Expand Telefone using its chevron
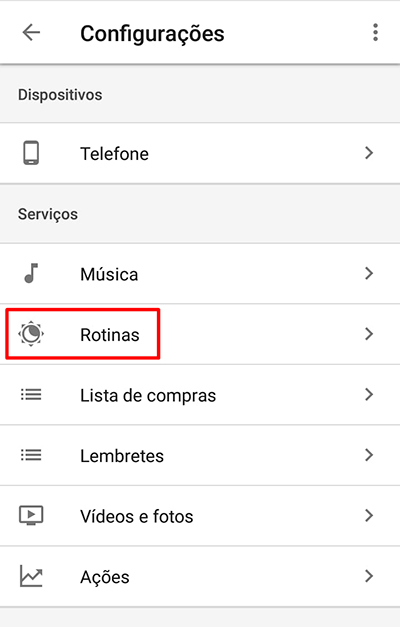 (369, 153)
